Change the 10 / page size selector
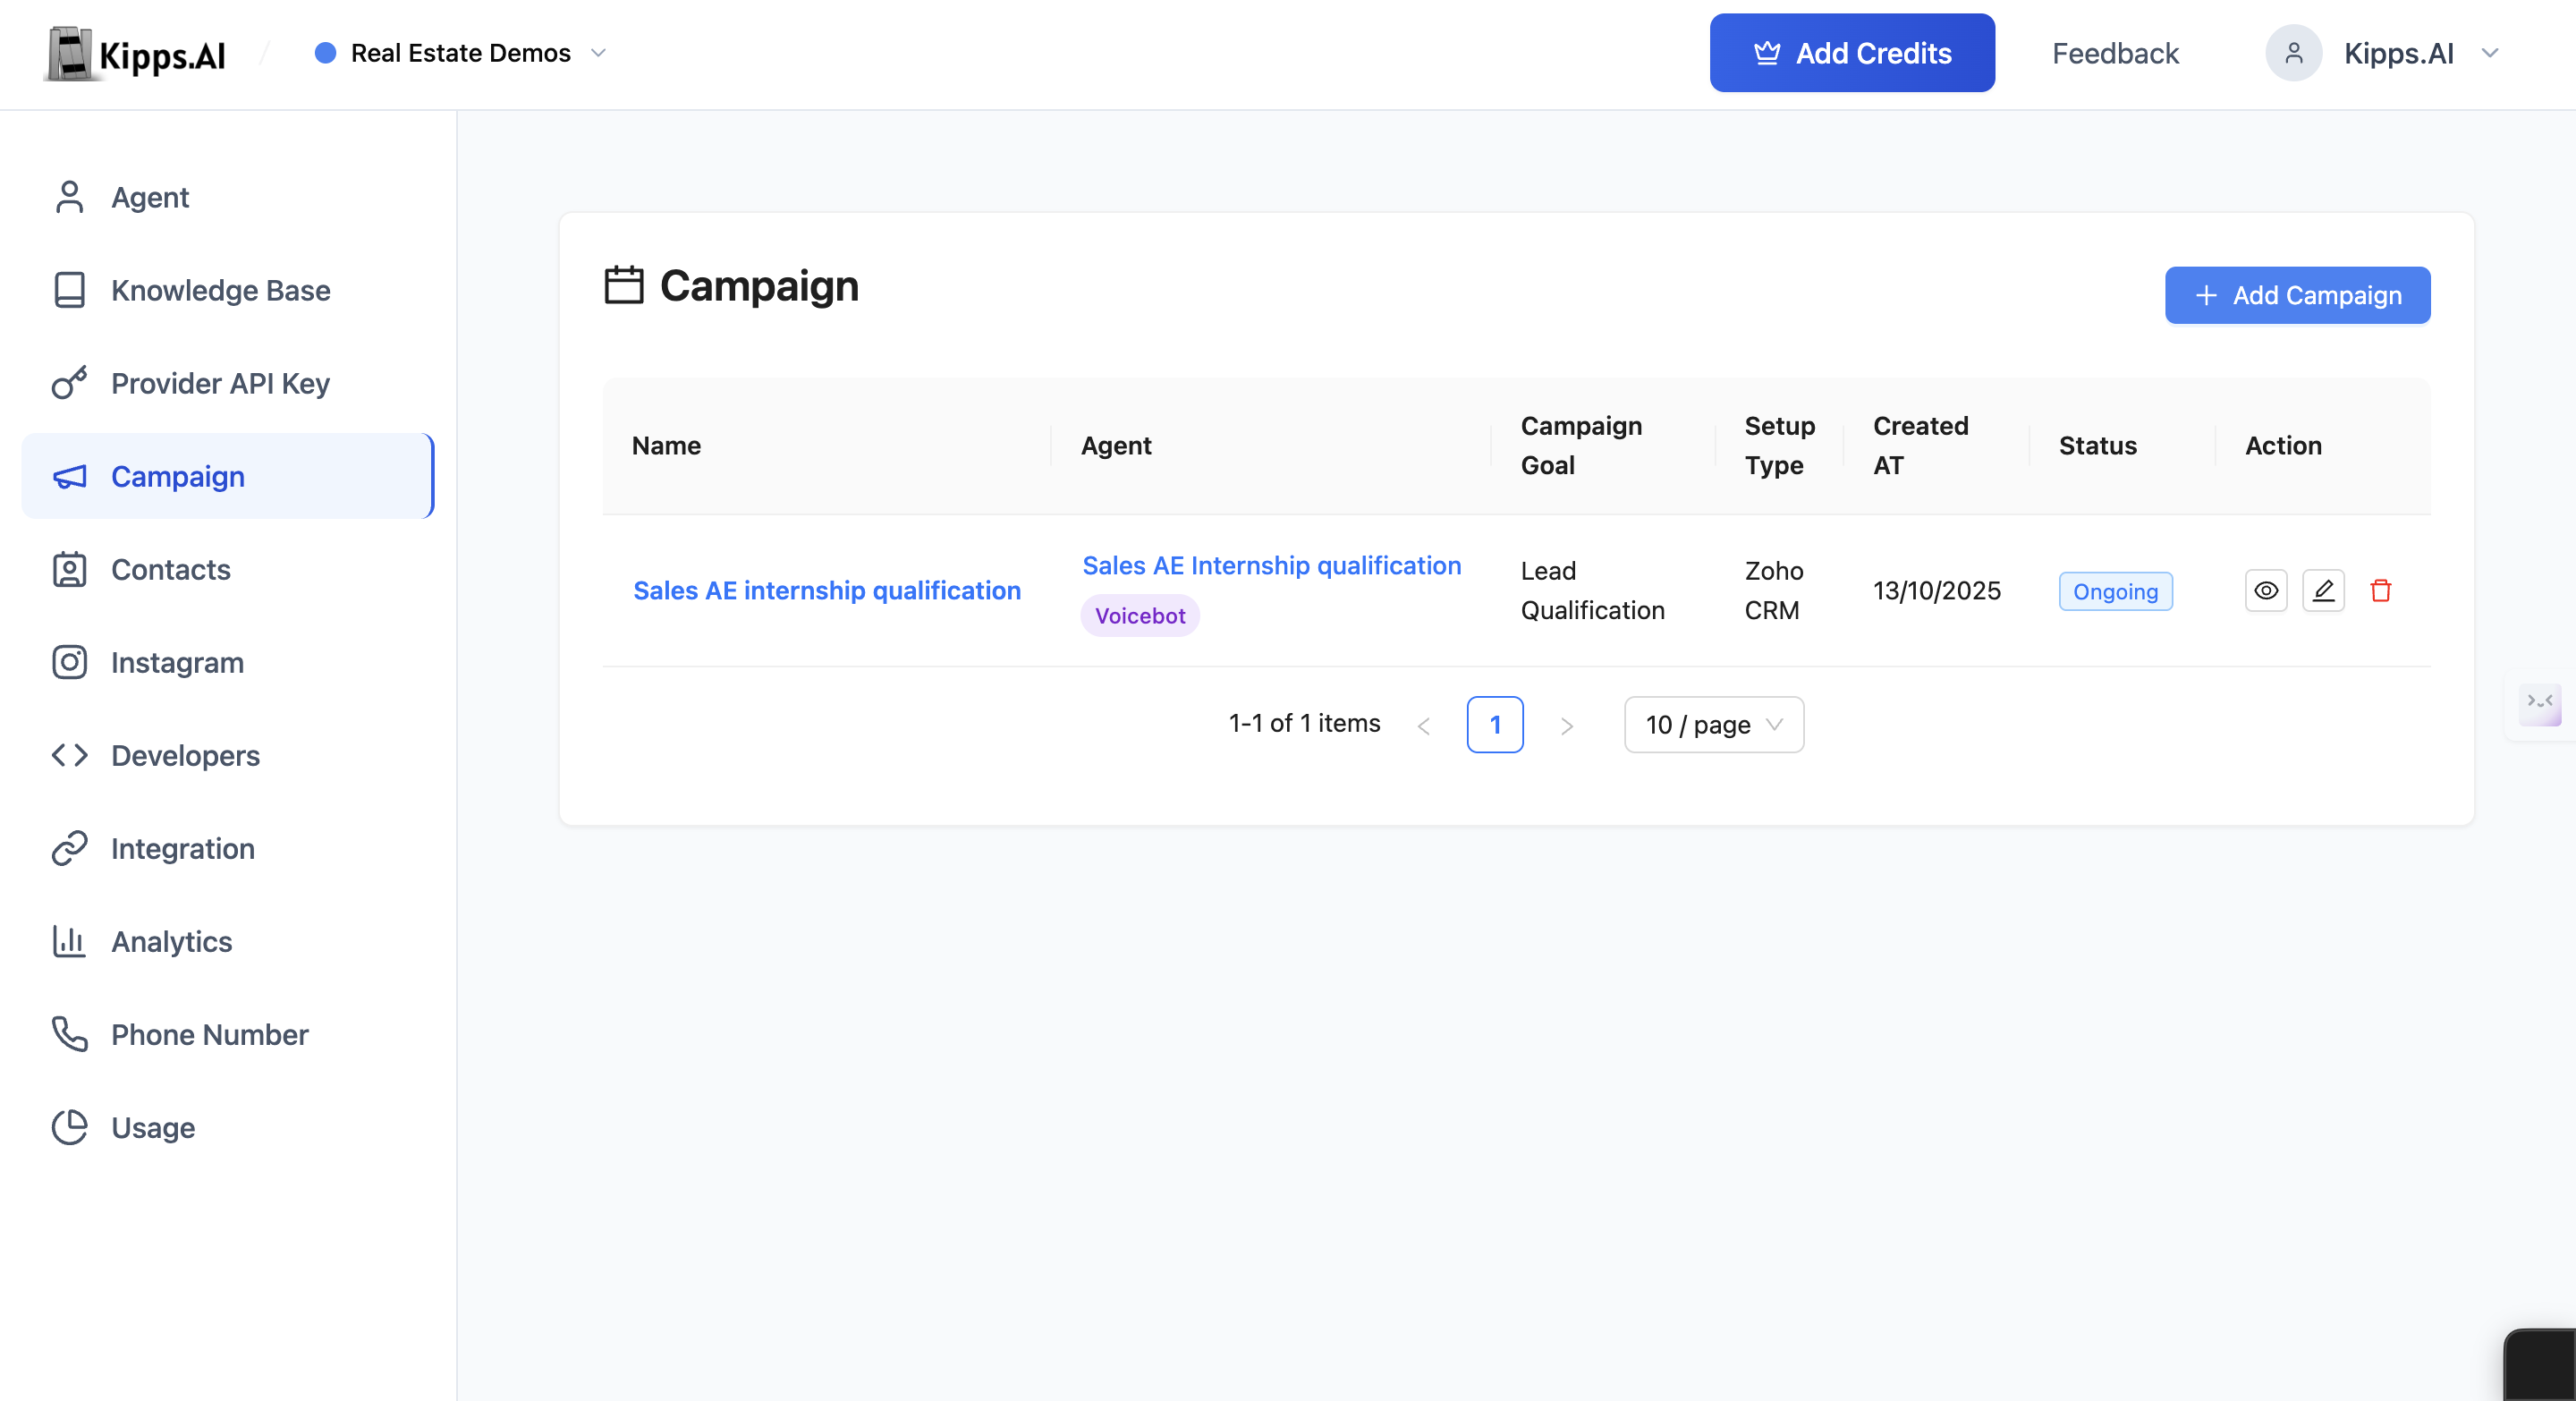Image resolution: width=2576 pixels, height=1401 pixels. coord(1713,724)
